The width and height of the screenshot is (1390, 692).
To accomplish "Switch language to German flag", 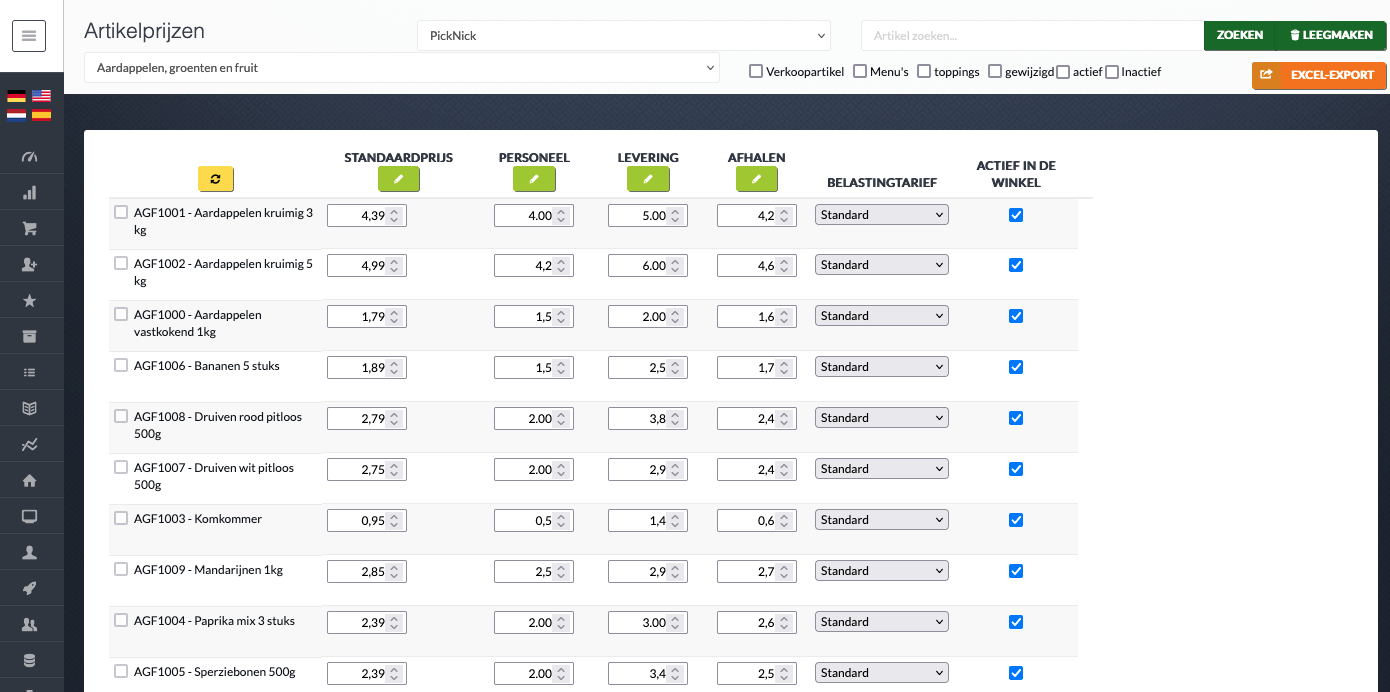I will coord(17,96).
